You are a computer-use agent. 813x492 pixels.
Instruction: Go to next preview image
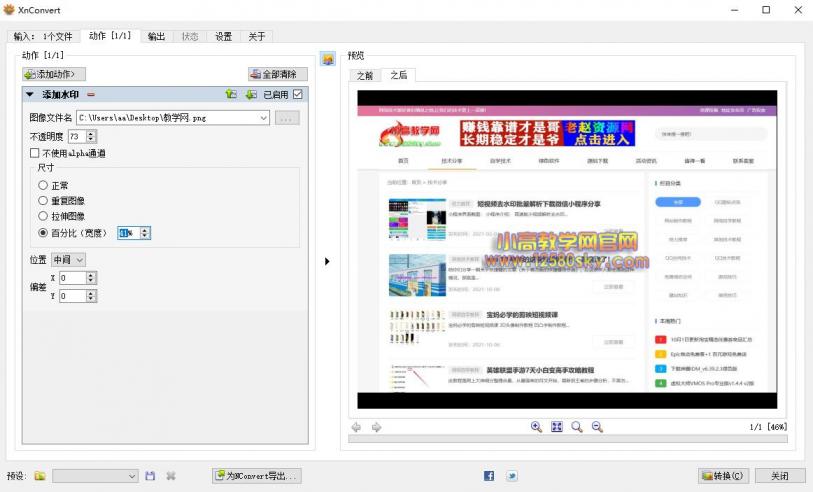point(376,427)
